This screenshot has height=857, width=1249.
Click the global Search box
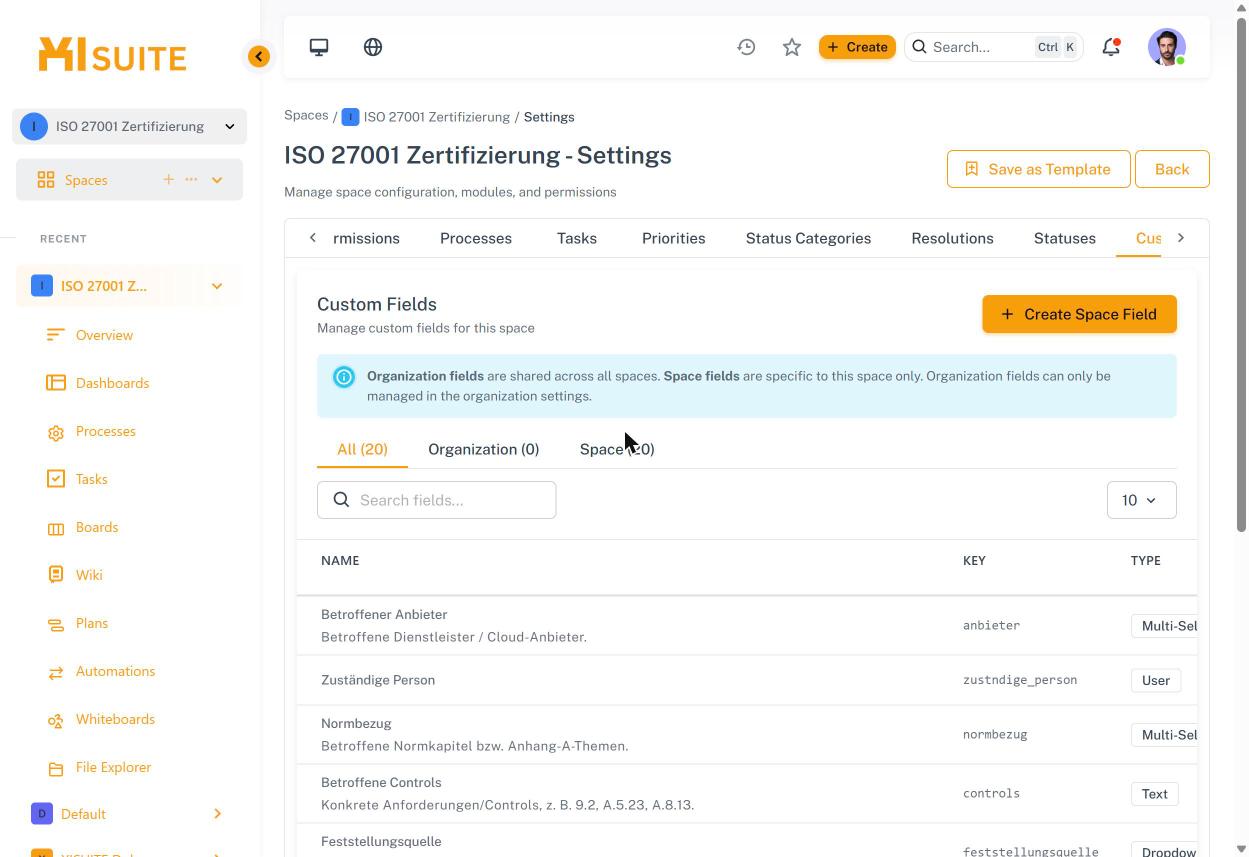(994, 47)
